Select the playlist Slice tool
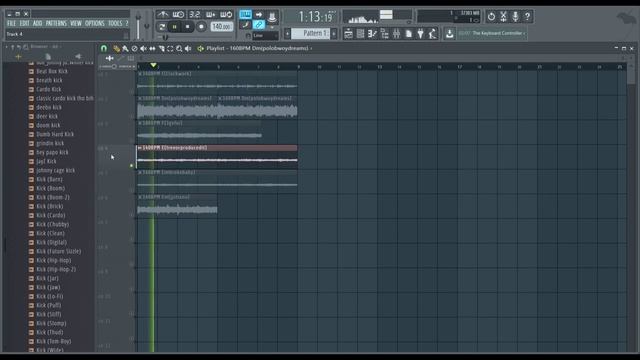This screenshot has height=360, width=640. pyautogui.click(x=161, y=49)
